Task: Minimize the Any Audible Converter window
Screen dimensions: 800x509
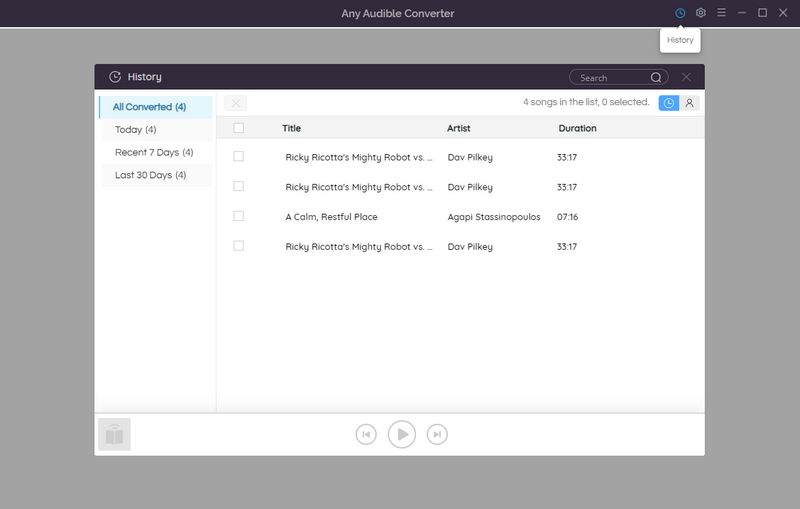Action: (x=742, y=13)
